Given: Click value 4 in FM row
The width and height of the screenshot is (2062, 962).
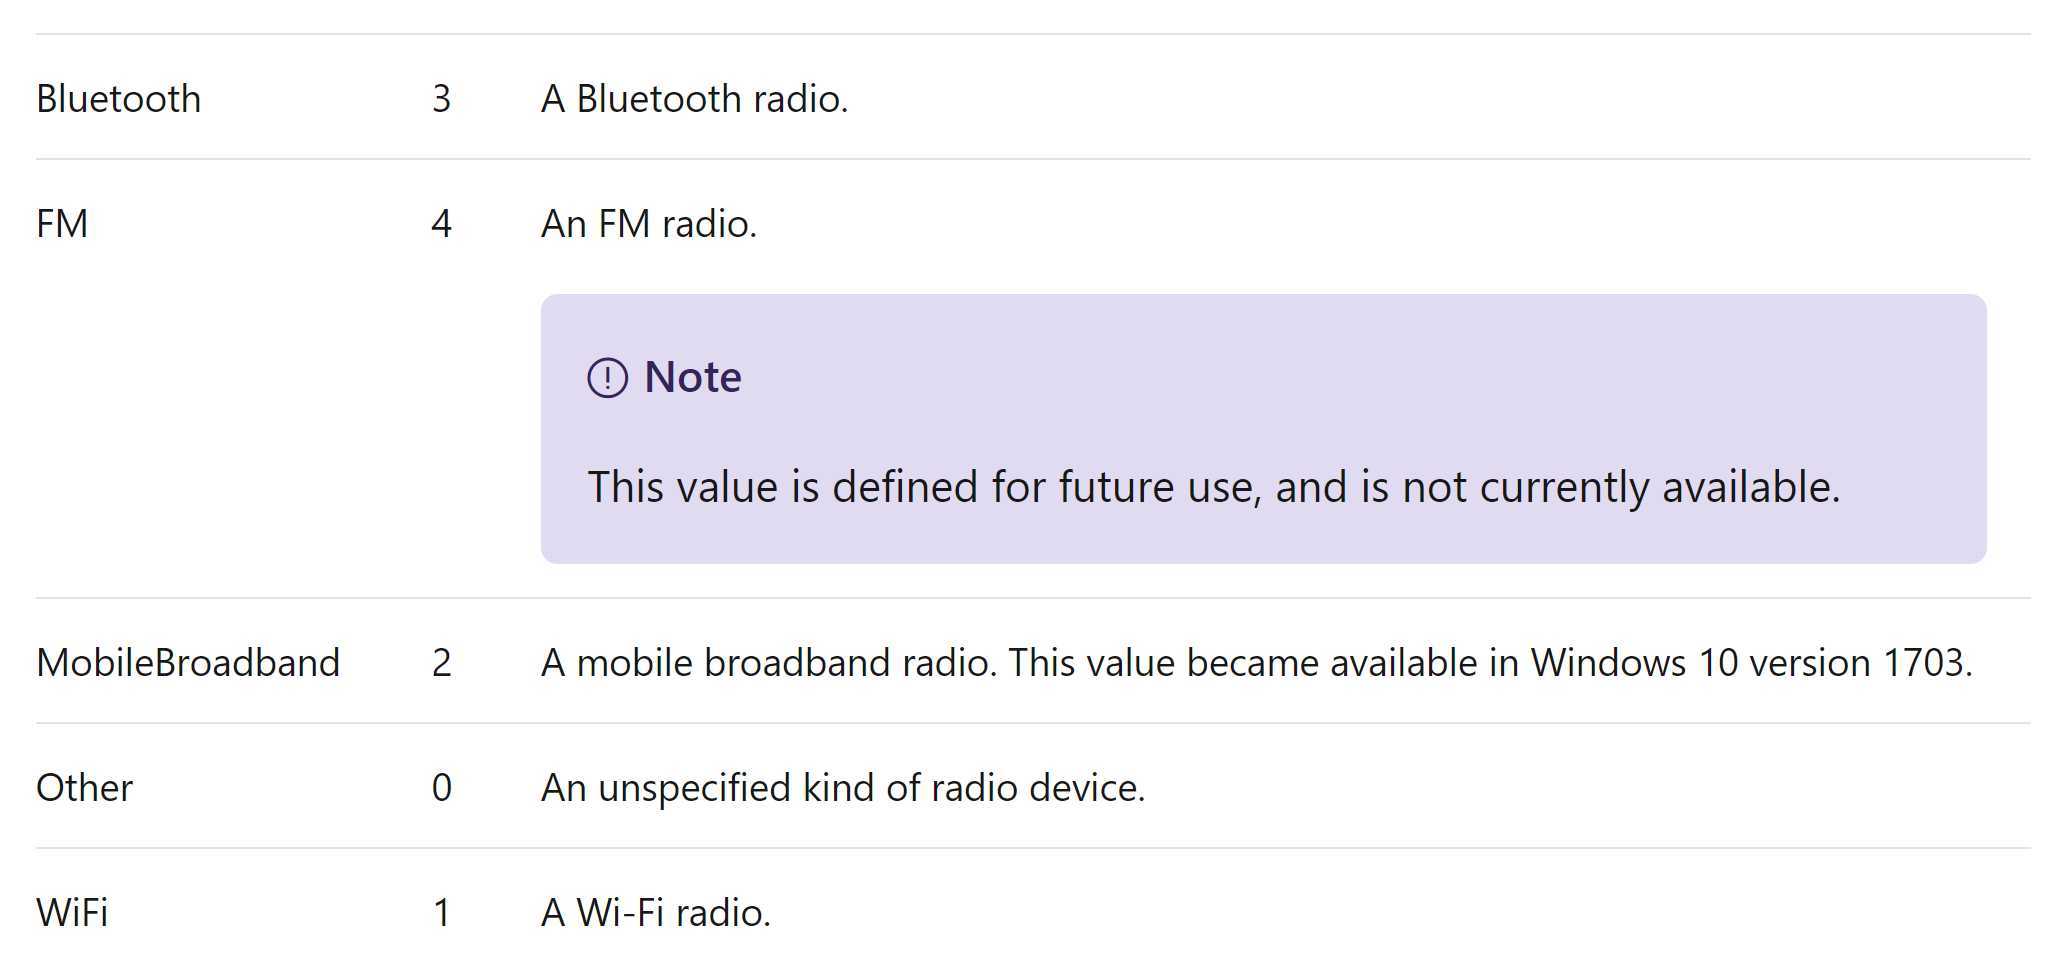Looking at the screenshot, I should pos(441,224).
